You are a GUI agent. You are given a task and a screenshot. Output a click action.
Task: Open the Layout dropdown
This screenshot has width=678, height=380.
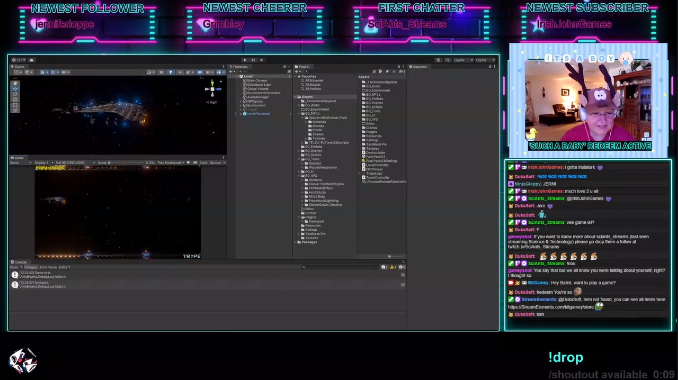[486, 60]
